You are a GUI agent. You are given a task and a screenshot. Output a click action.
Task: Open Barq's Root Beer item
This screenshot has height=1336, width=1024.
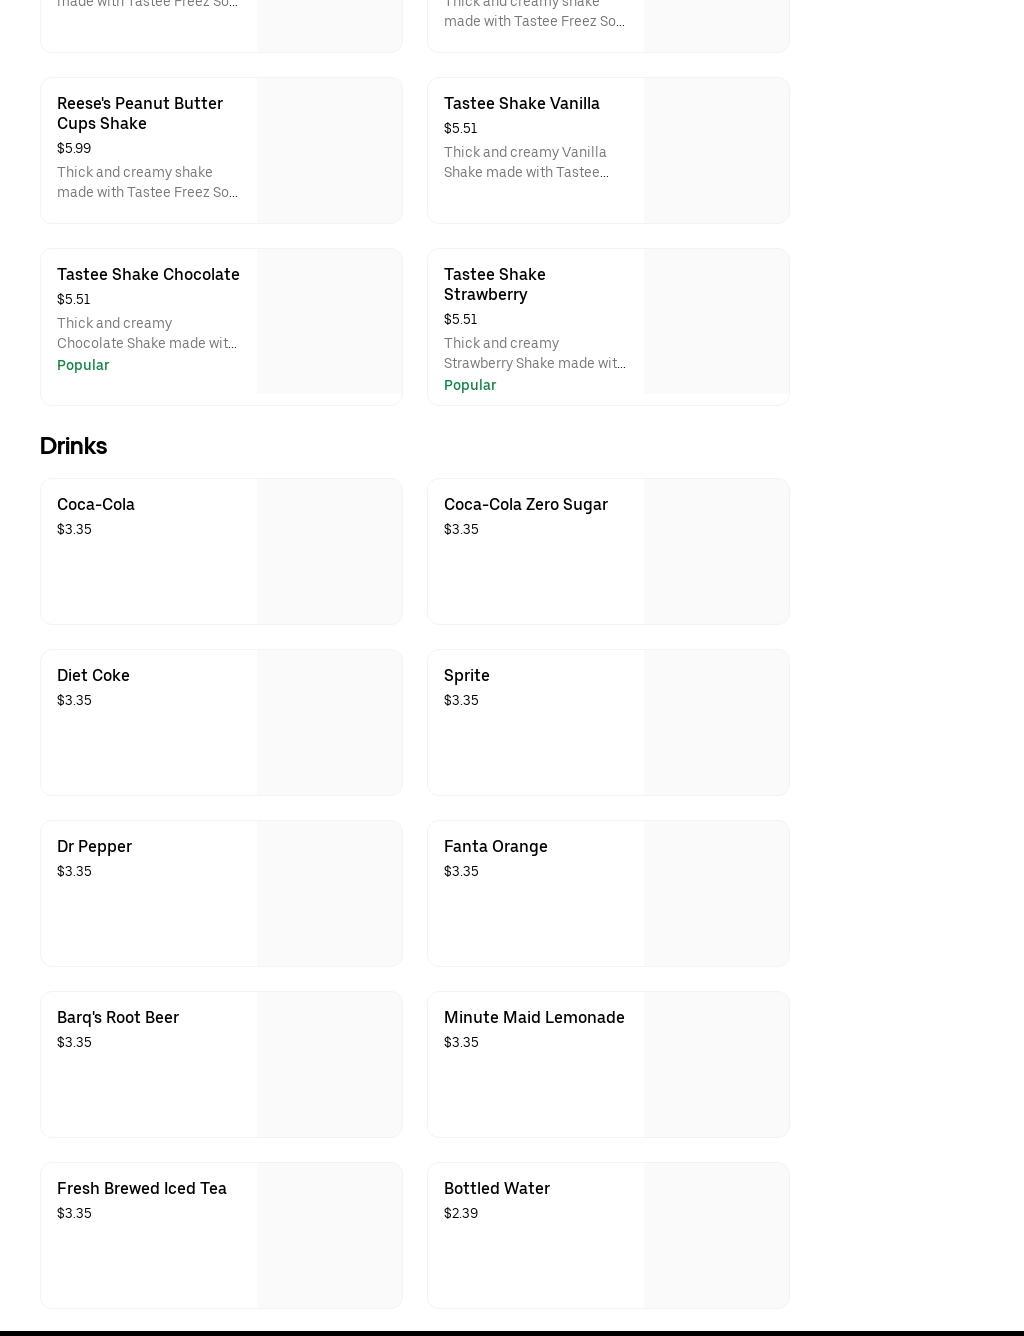[118, 1017]
